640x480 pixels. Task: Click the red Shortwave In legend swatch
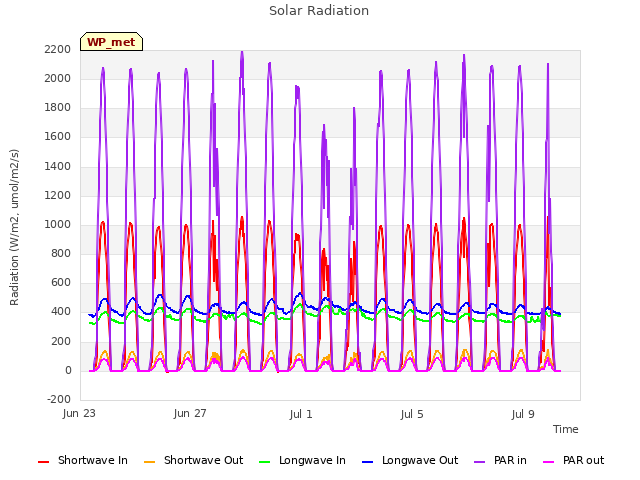click(x=43, y=462)
